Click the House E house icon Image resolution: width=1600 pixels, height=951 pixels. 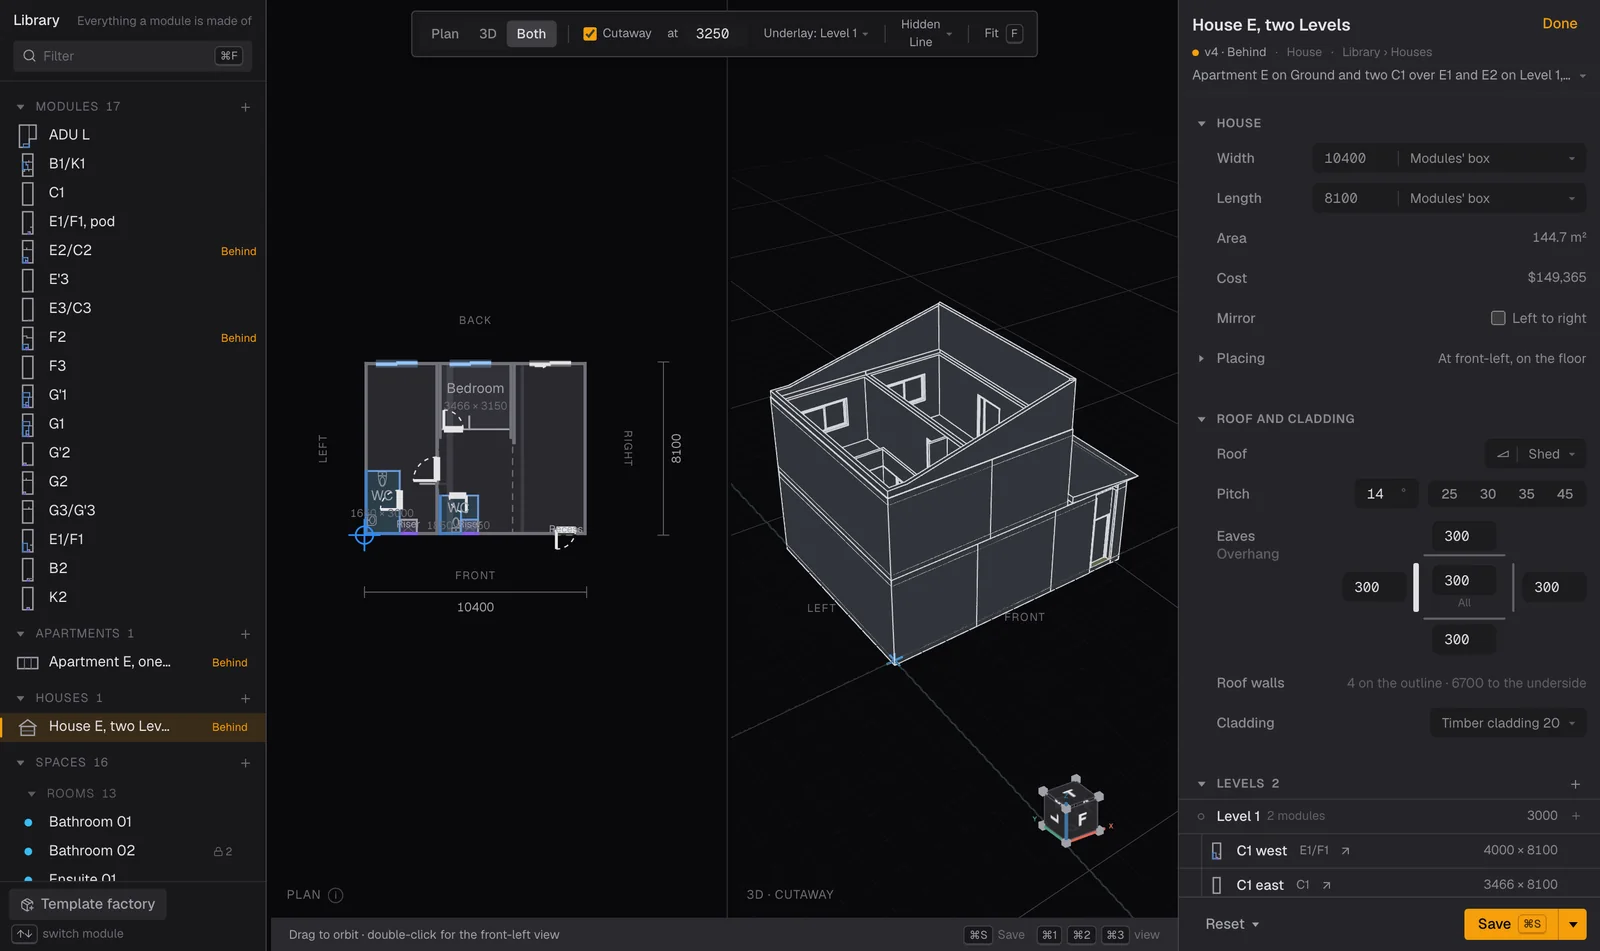click(x=28, y=727)
